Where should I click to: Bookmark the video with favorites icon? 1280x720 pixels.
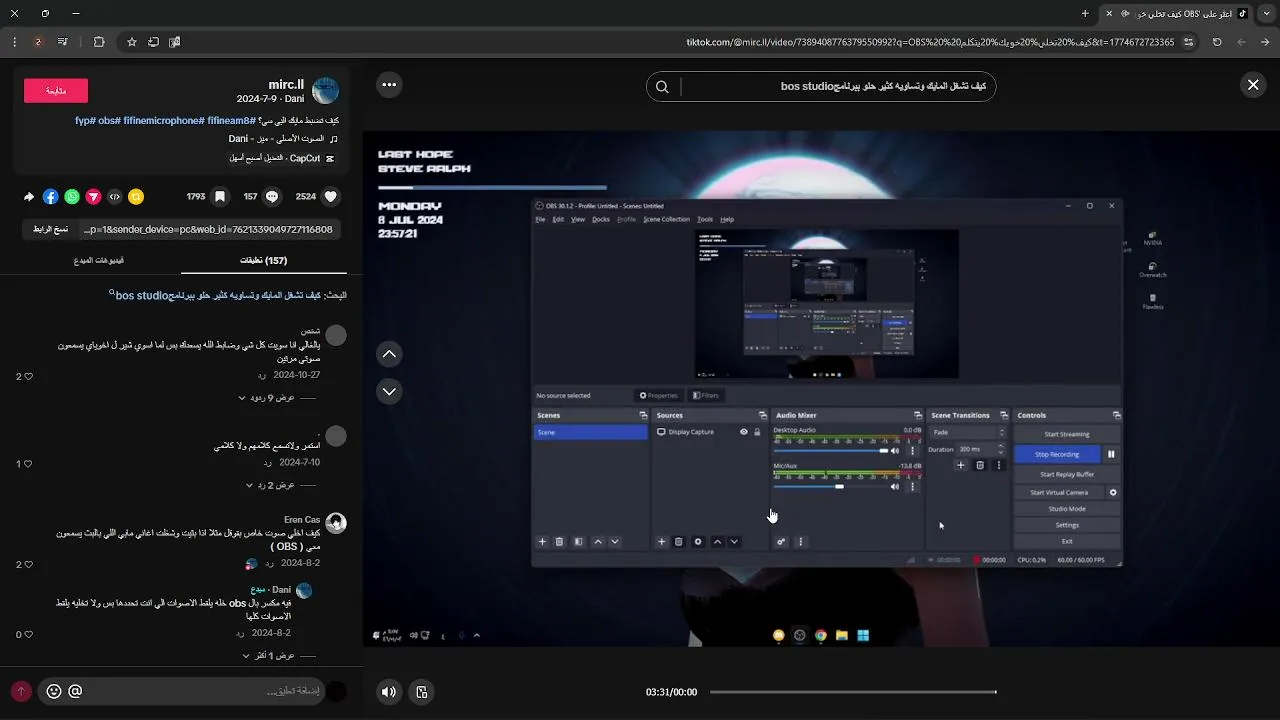tap(220, 197)
